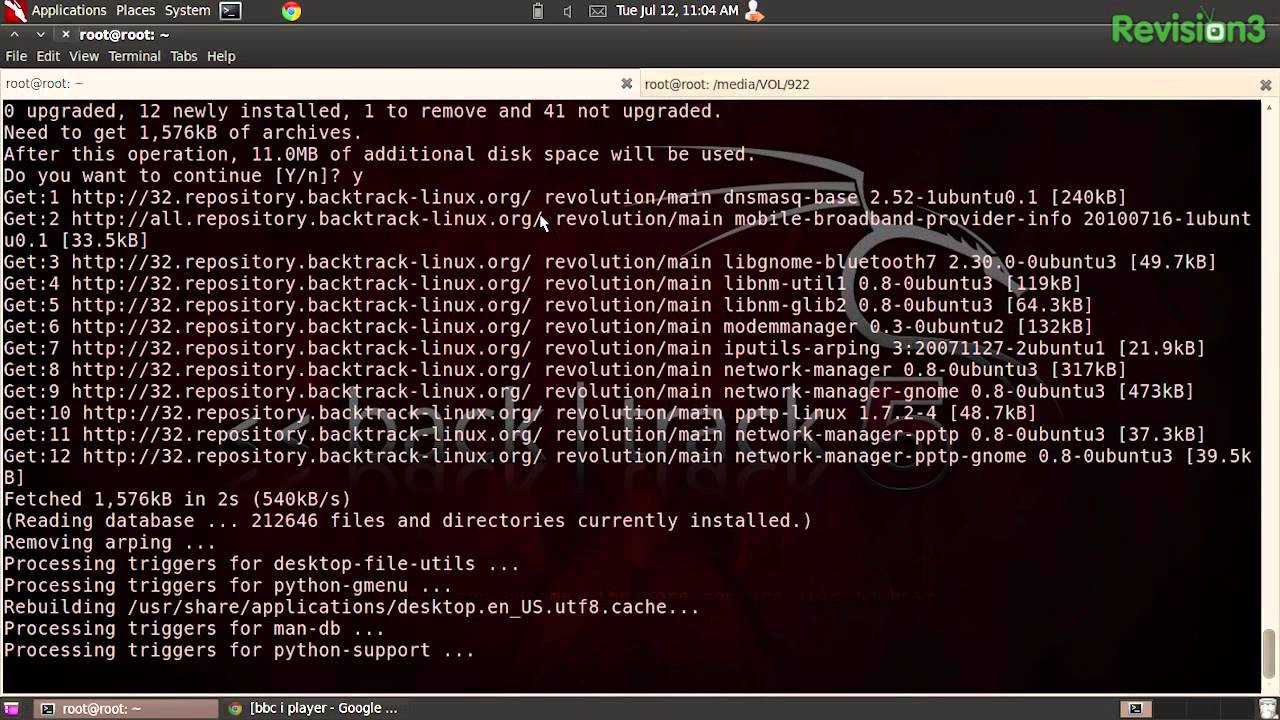Click the Get:5 libnm-glib2 line
Image resolution: width=1280 pixels, height=720 pixels.
pos(548,305)
